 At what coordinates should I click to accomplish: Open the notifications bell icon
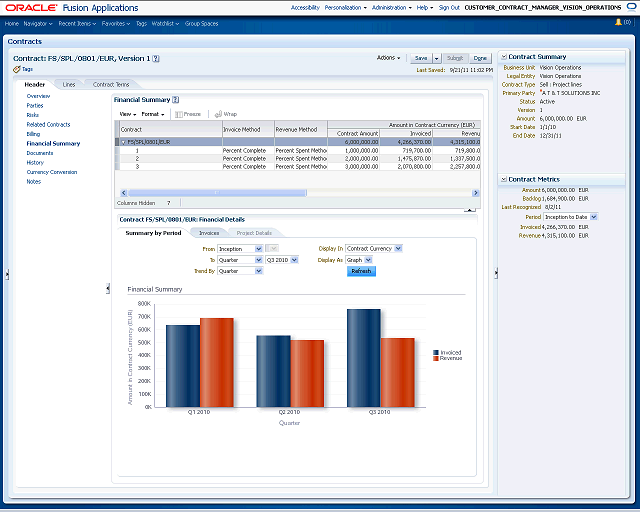(618, 22)
